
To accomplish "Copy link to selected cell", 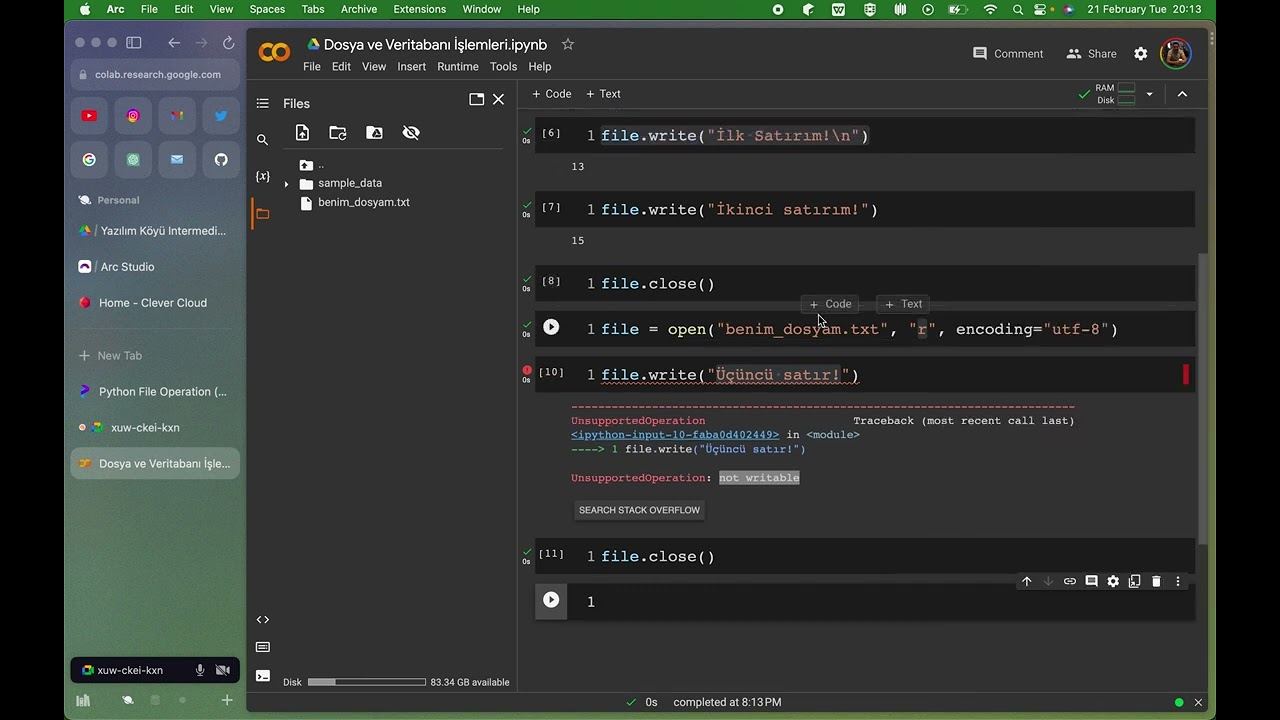I will (x=1070, y=581).
